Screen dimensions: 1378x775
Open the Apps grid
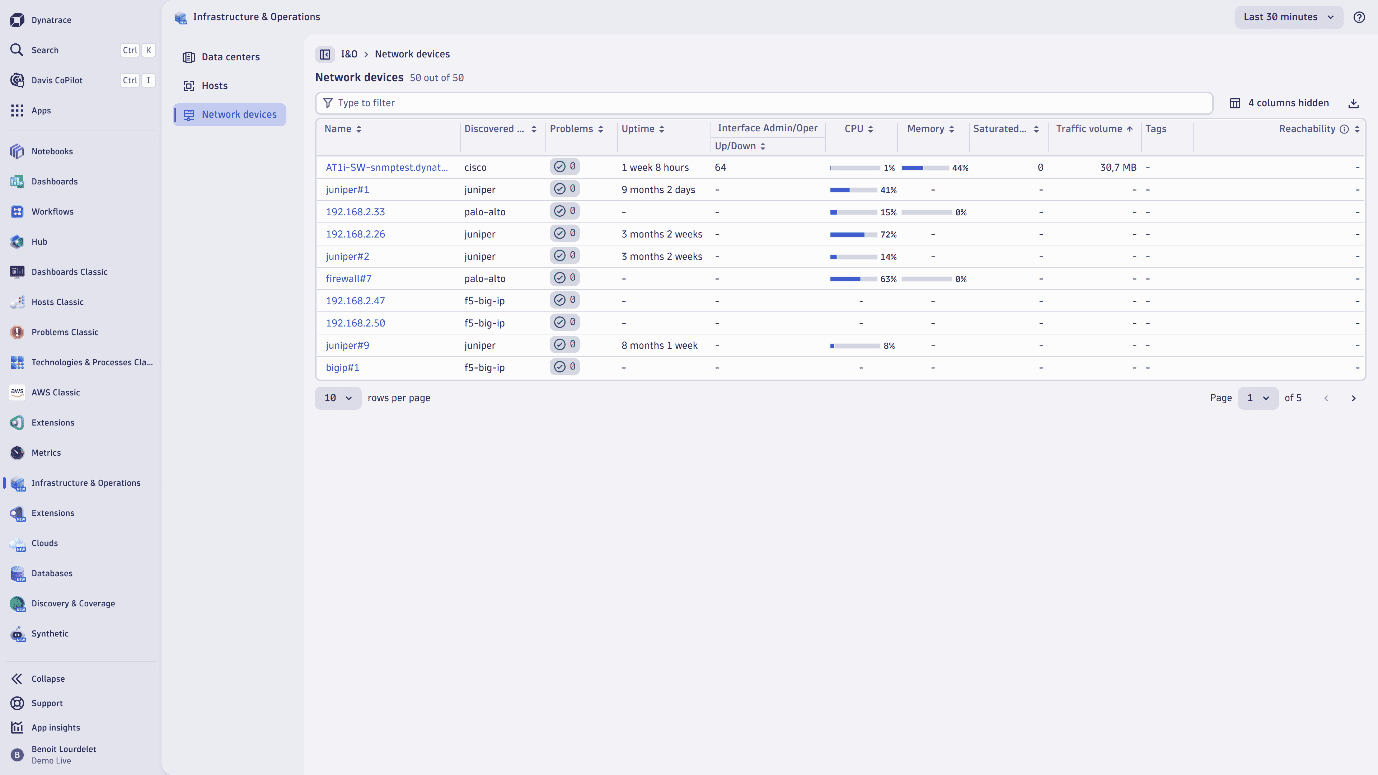click(x=41, y=111)
